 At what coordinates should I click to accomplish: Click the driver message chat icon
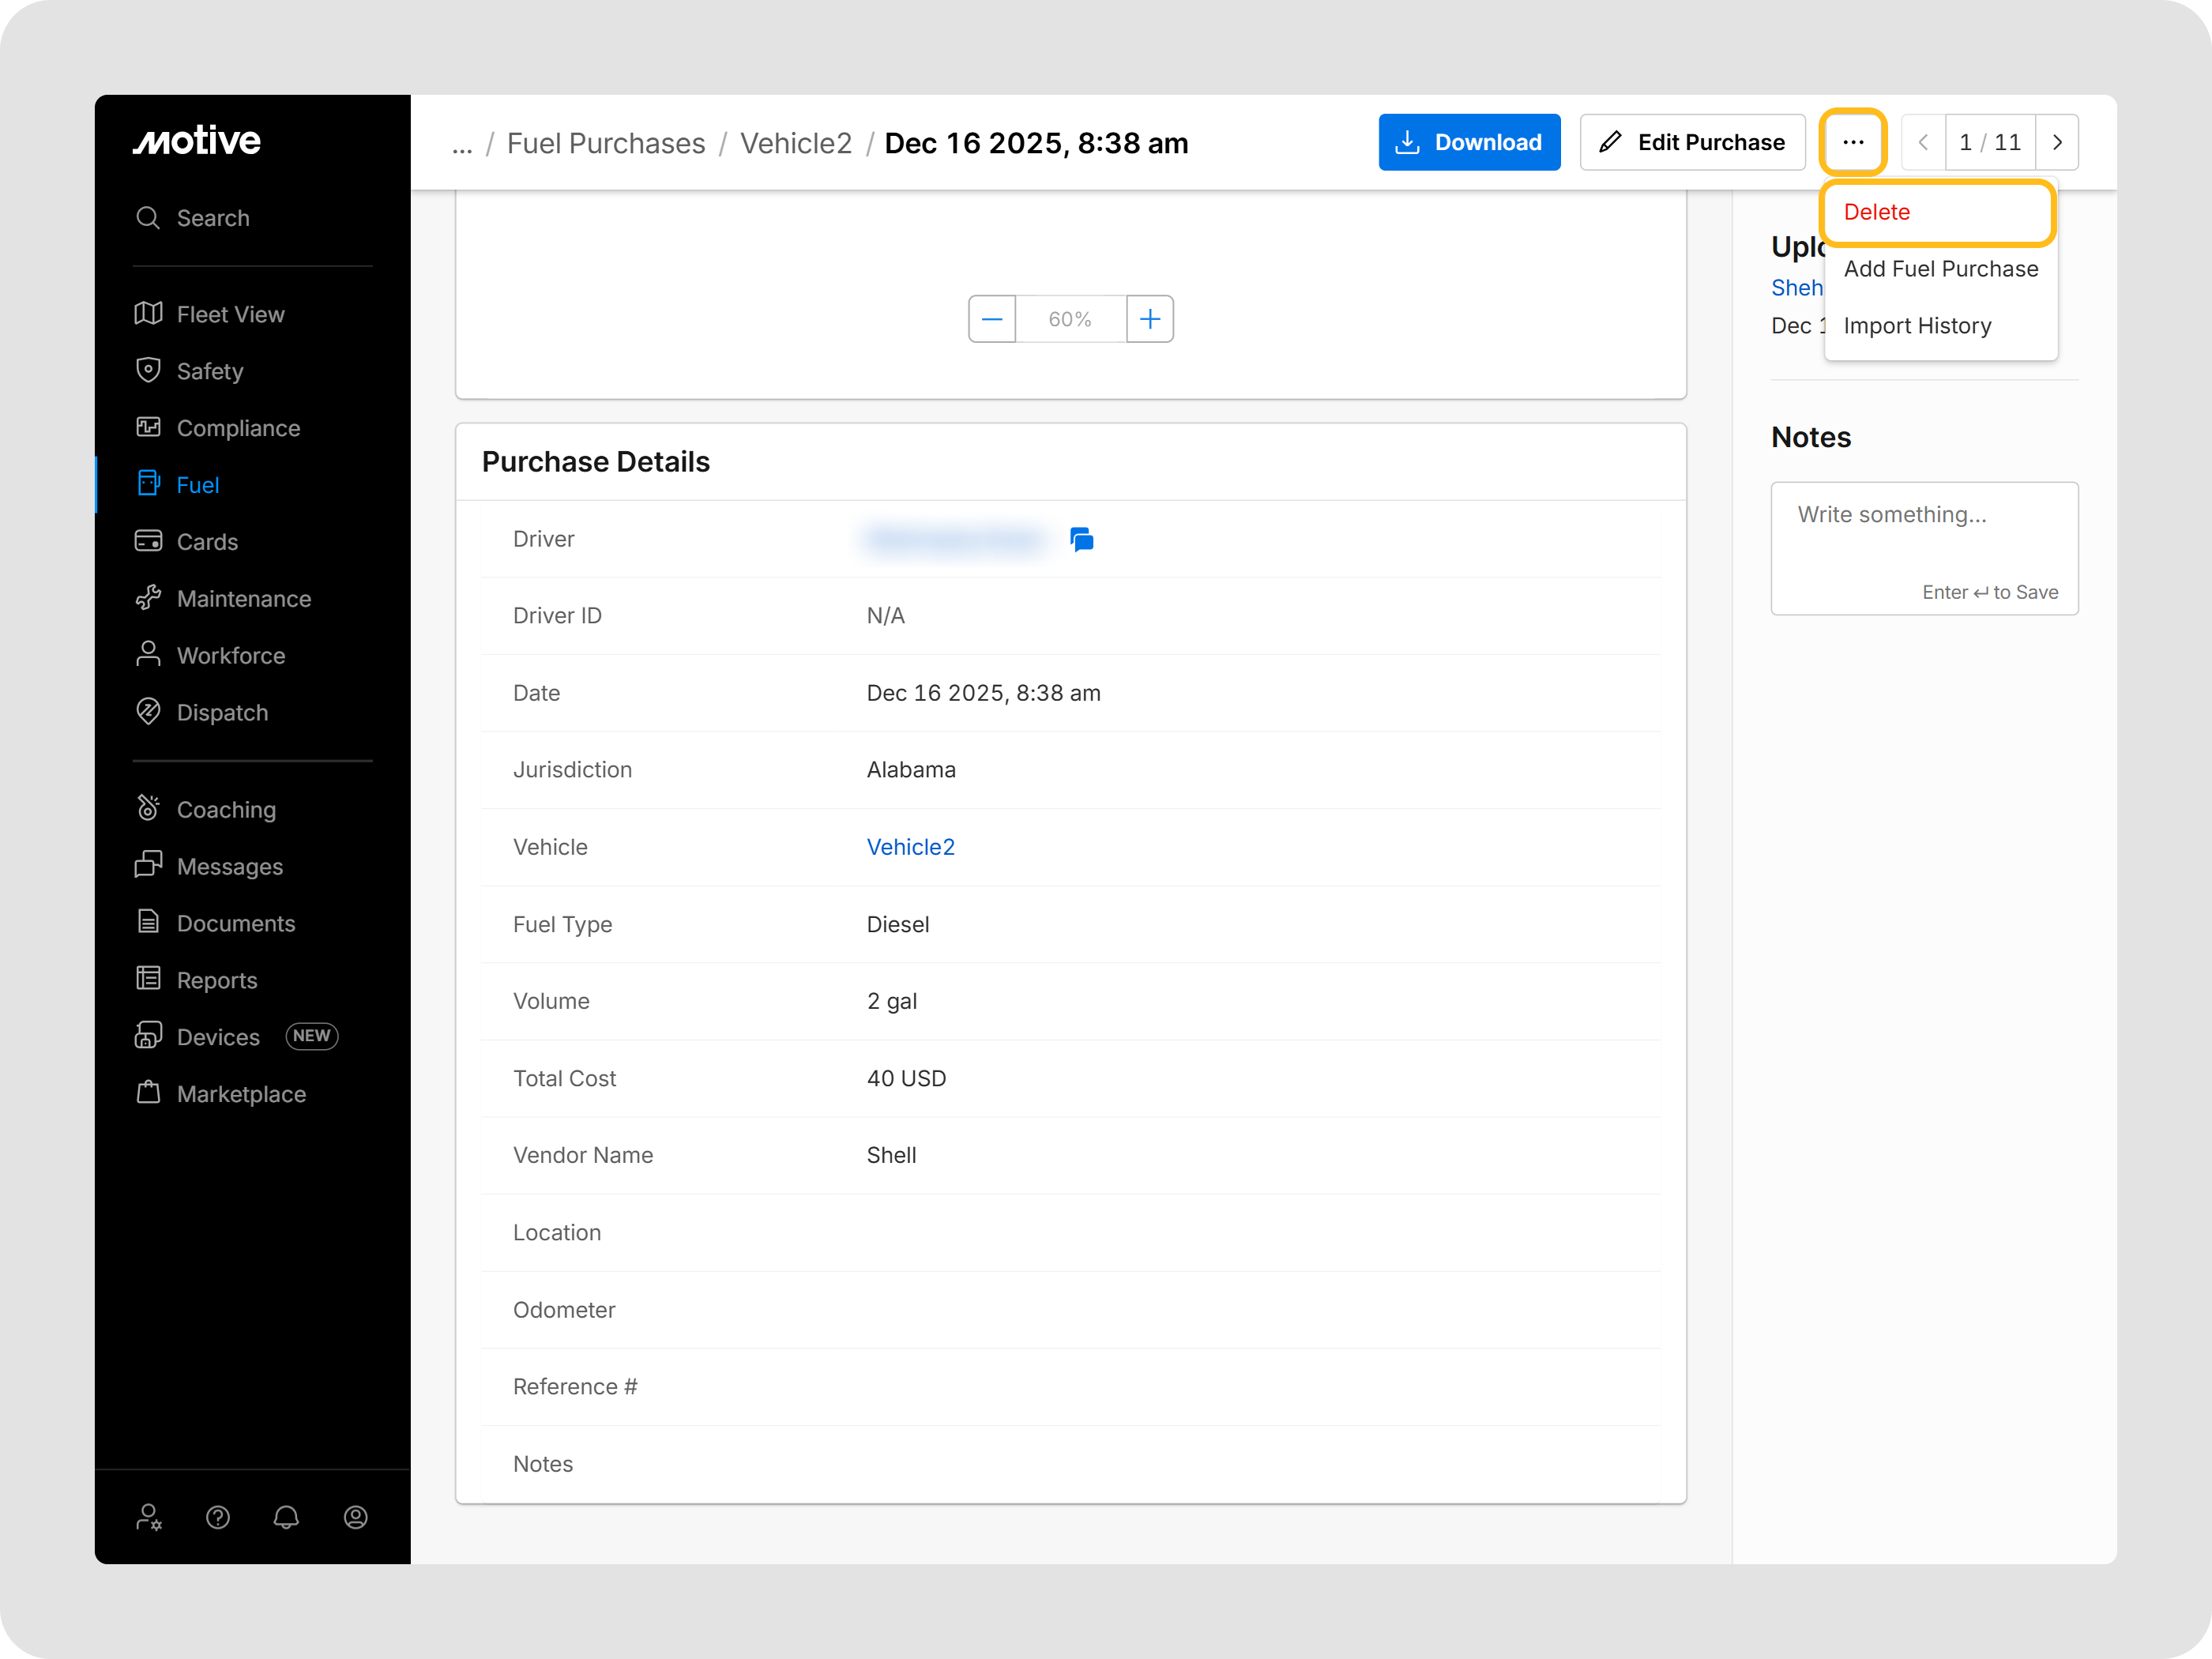(x=1081, y=539)
